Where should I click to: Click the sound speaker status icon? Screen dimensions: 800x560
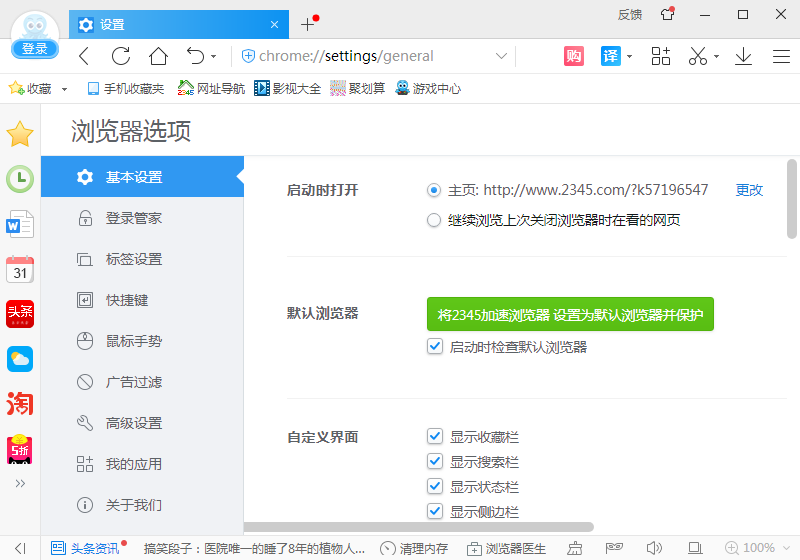pyautogui.click(x=654, y=548)
